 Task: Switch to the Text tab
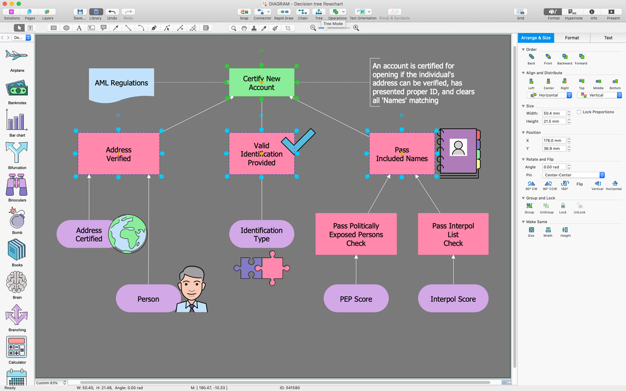click(608, 38)
